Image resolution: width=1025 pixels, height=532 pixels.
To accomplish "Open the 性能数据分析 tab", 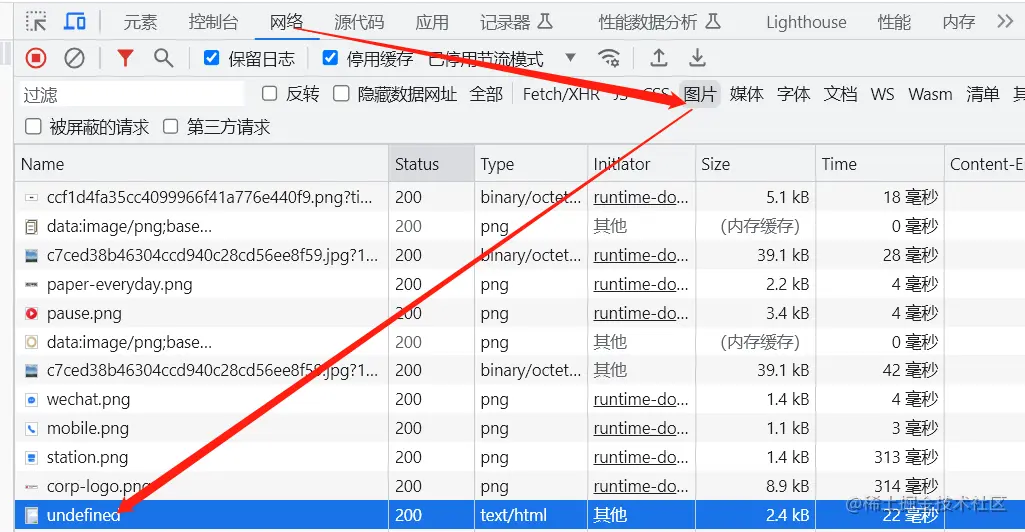I will point(660,22).
